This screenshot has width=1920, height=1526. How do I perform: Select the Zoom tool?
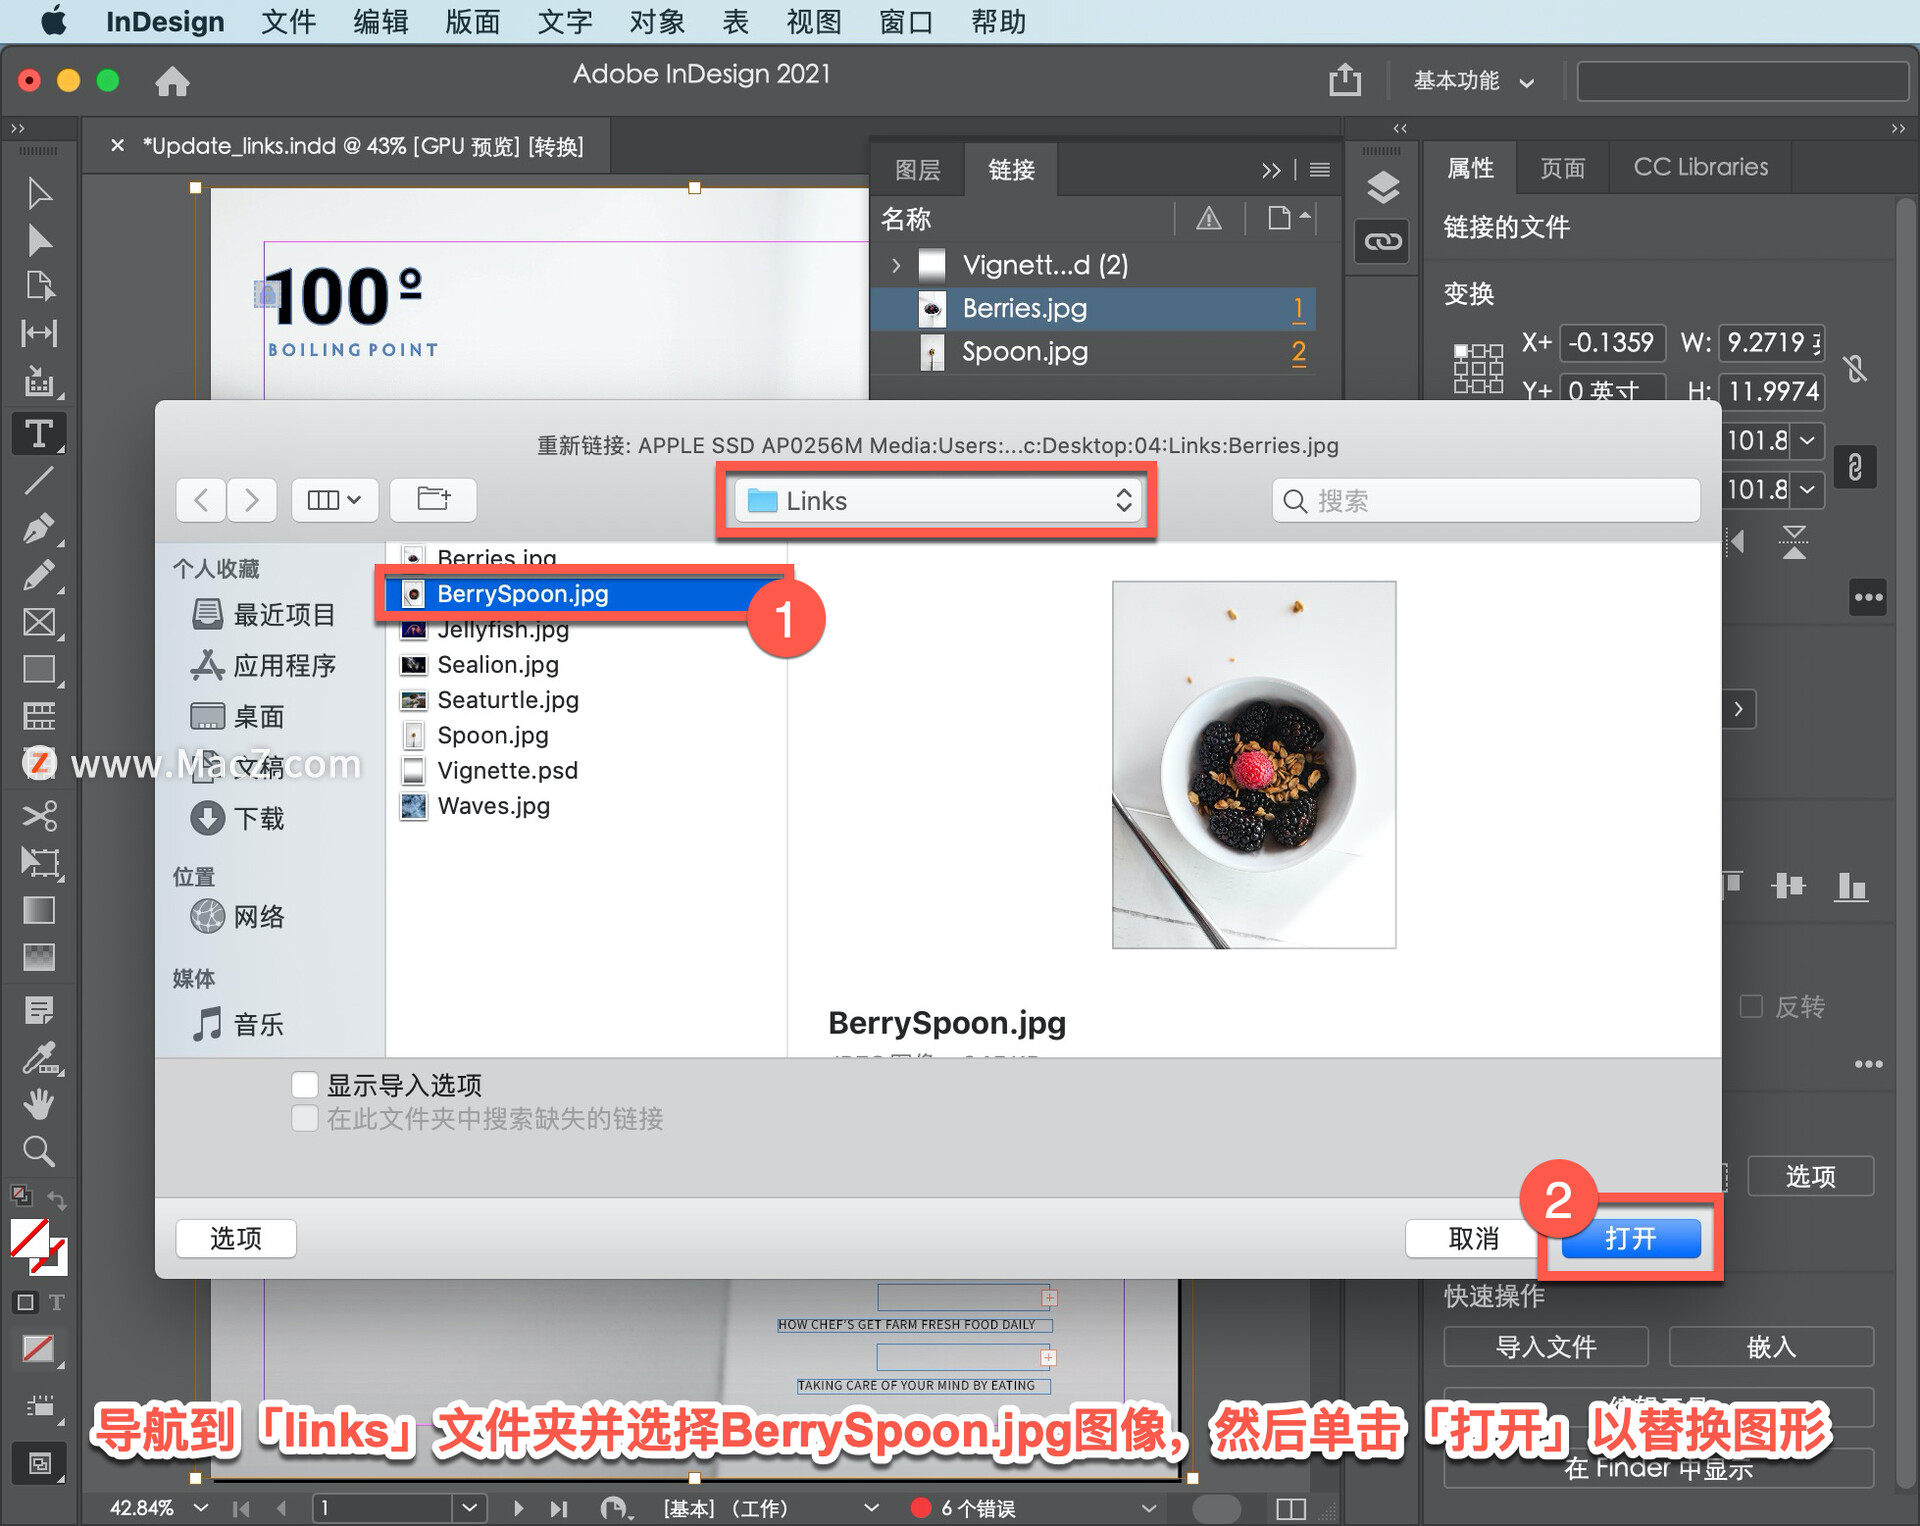click(39, 1151)
